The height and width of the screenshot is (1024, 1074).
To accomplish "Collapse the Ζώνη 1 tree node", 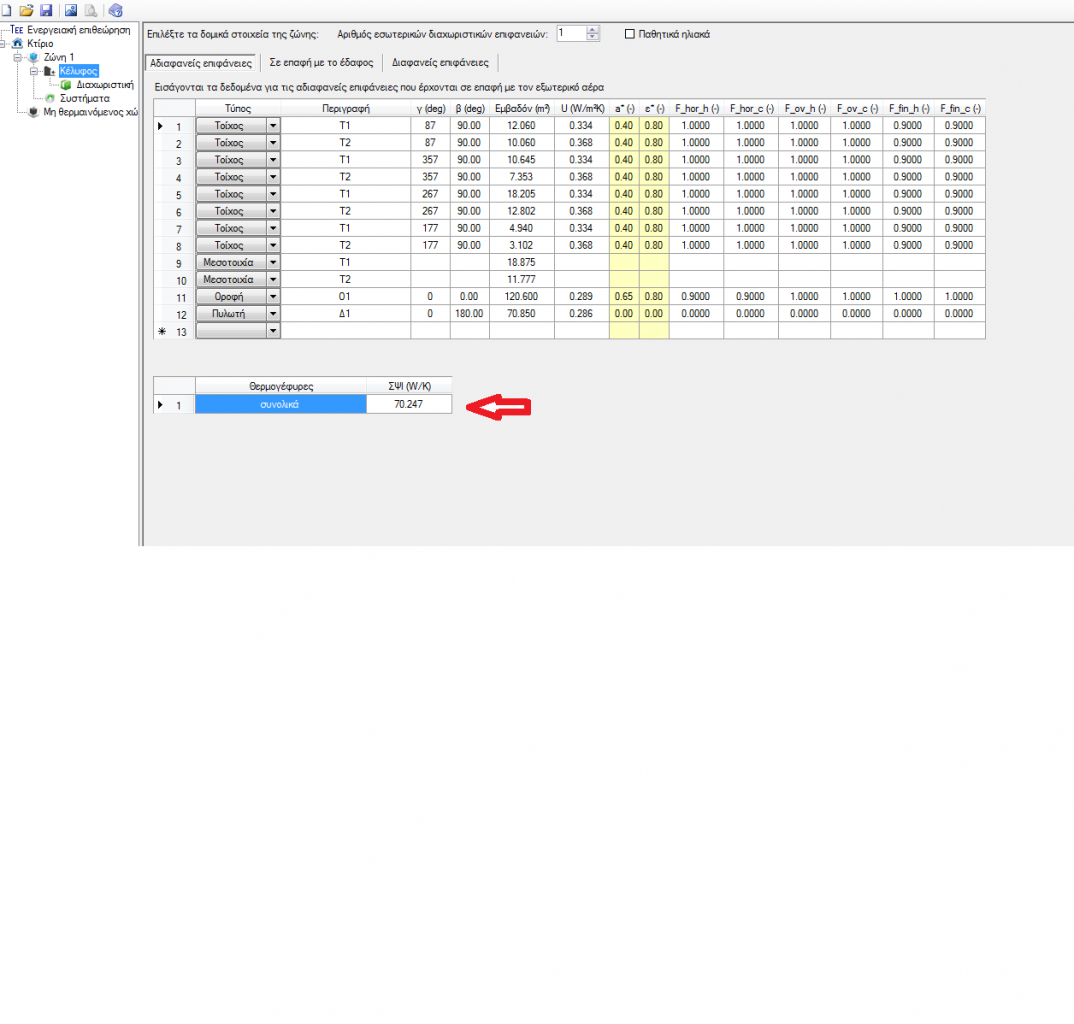I will point(17,57).
